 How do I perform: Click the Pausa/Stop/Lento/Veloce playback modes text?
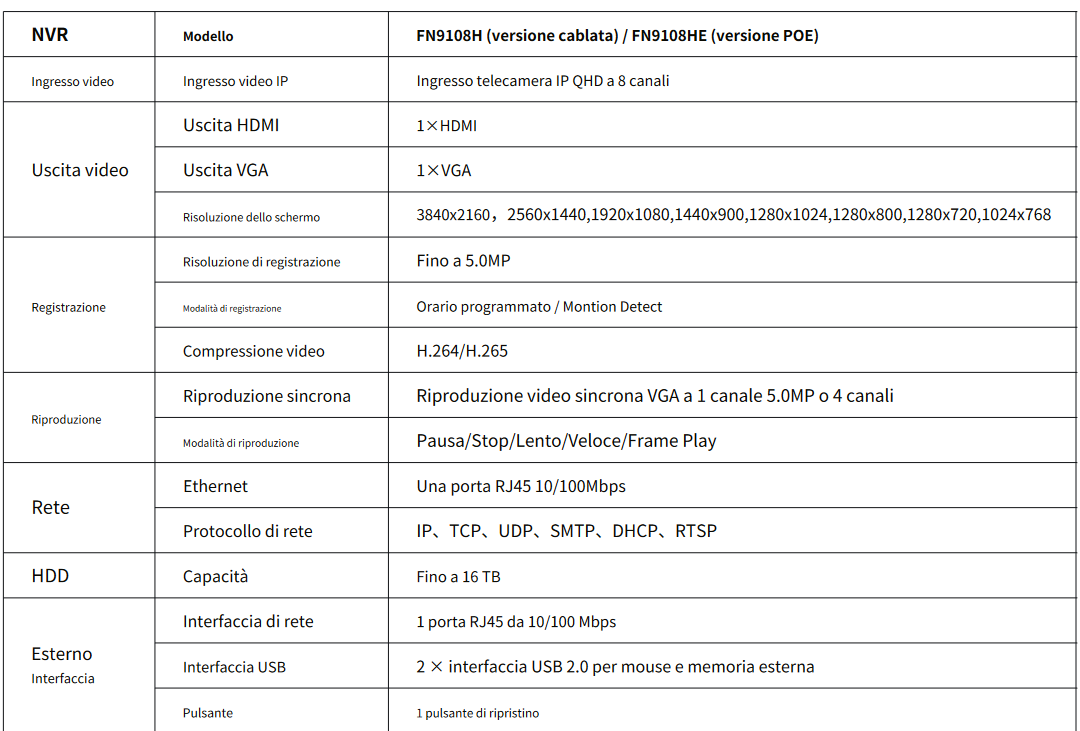[x=566, y=441]
